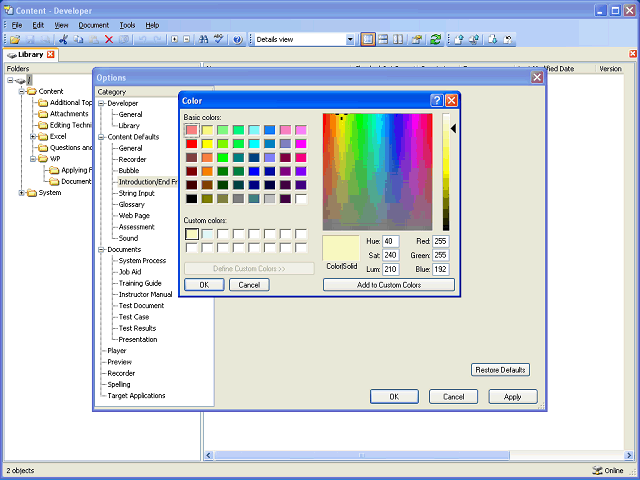The height and width of the screenshot is (480, 640).
Task: Click the Restore Defaults button
Action: coord(500,370)
